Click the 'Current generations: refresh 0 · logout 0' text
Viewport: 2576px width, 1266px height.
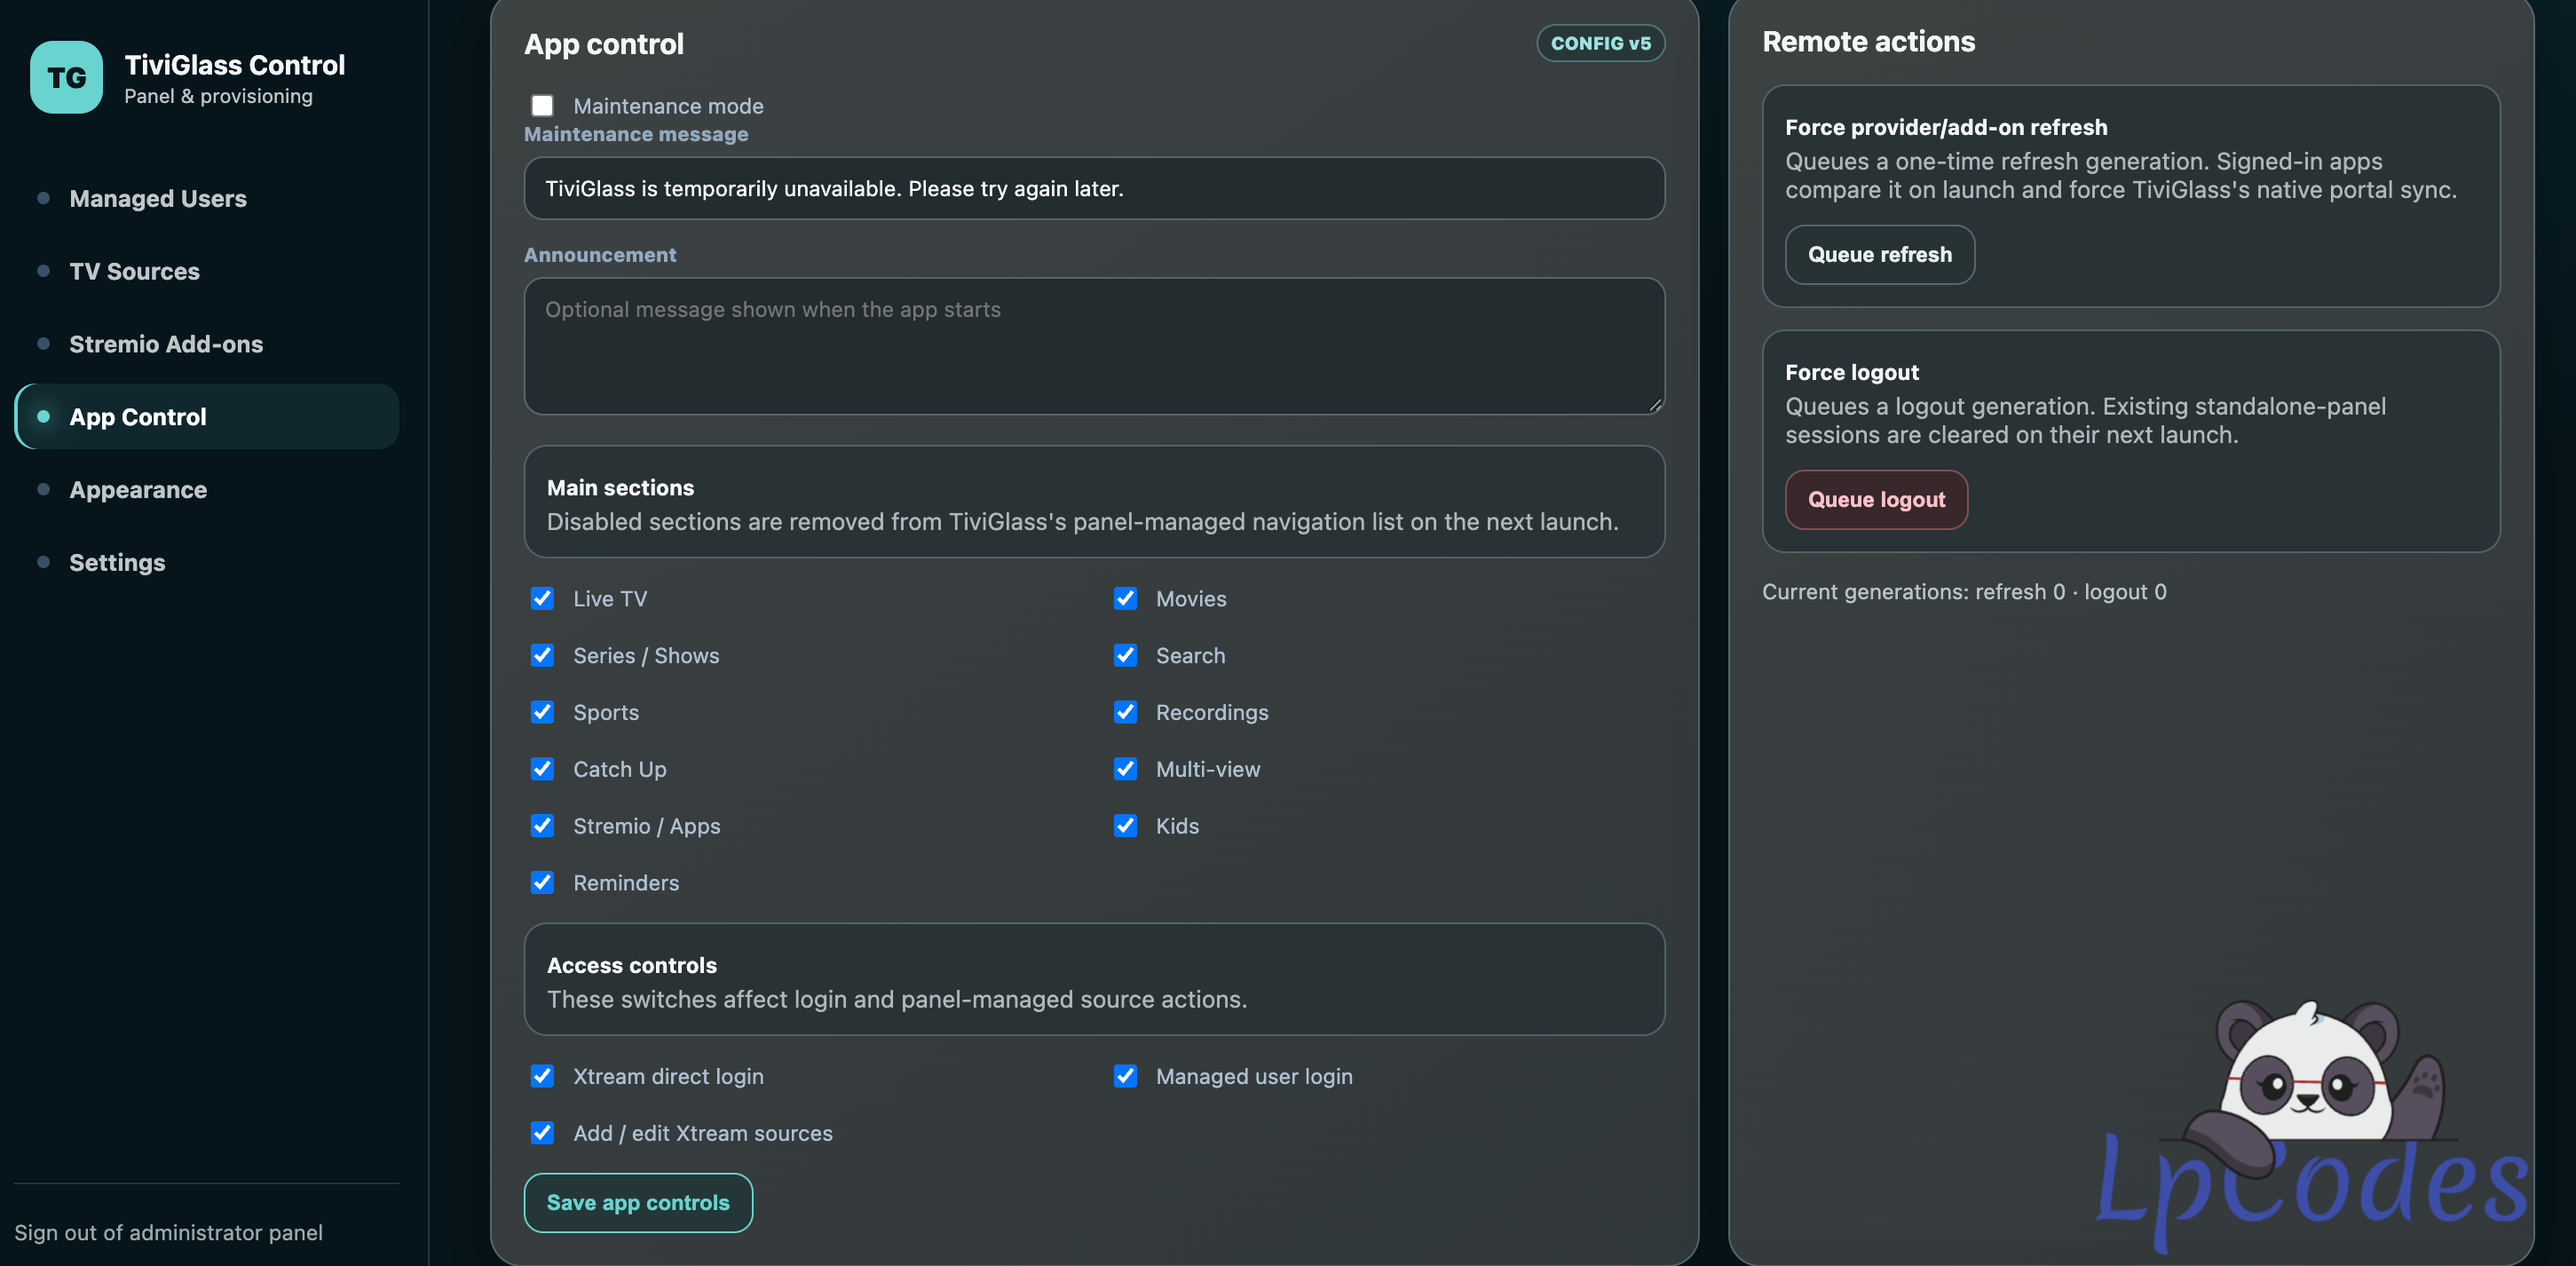[x=1964, y=592]
